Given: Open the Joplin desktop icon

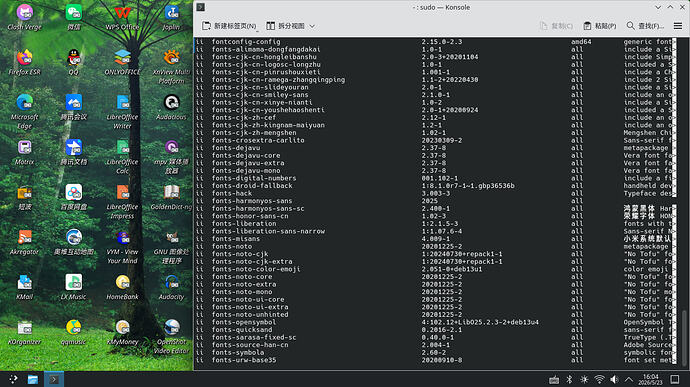Looking at the screenshot, I should tap(171, 13).
